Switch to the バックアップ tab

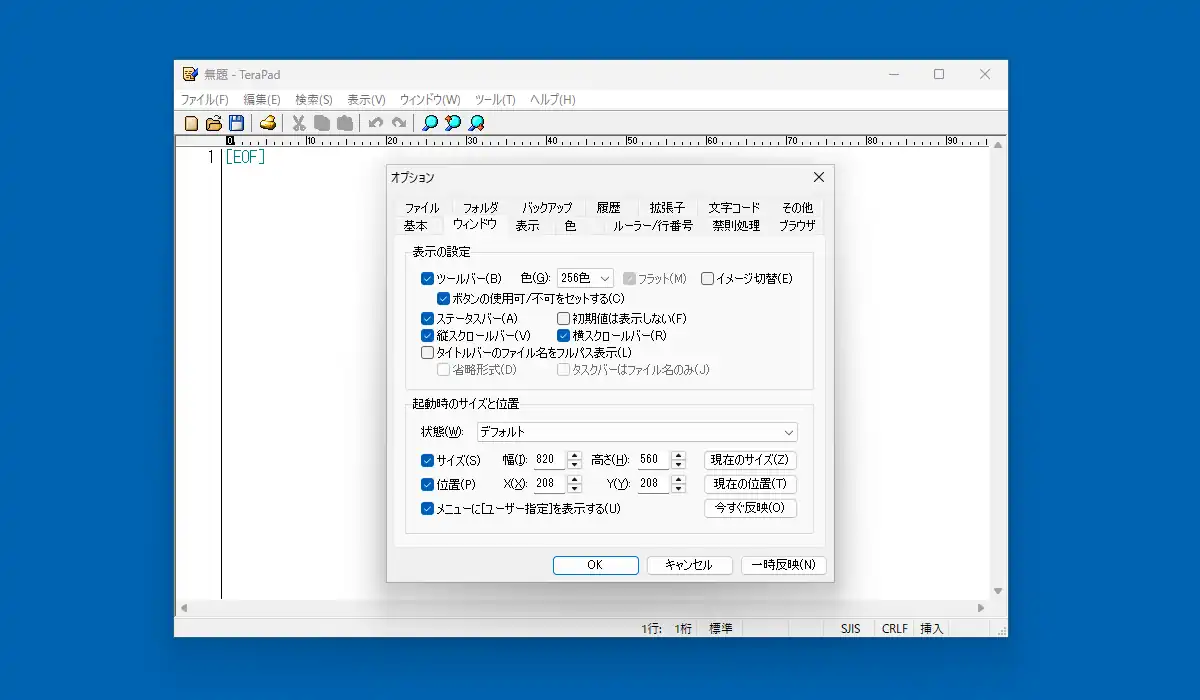(x=547, y=208)
